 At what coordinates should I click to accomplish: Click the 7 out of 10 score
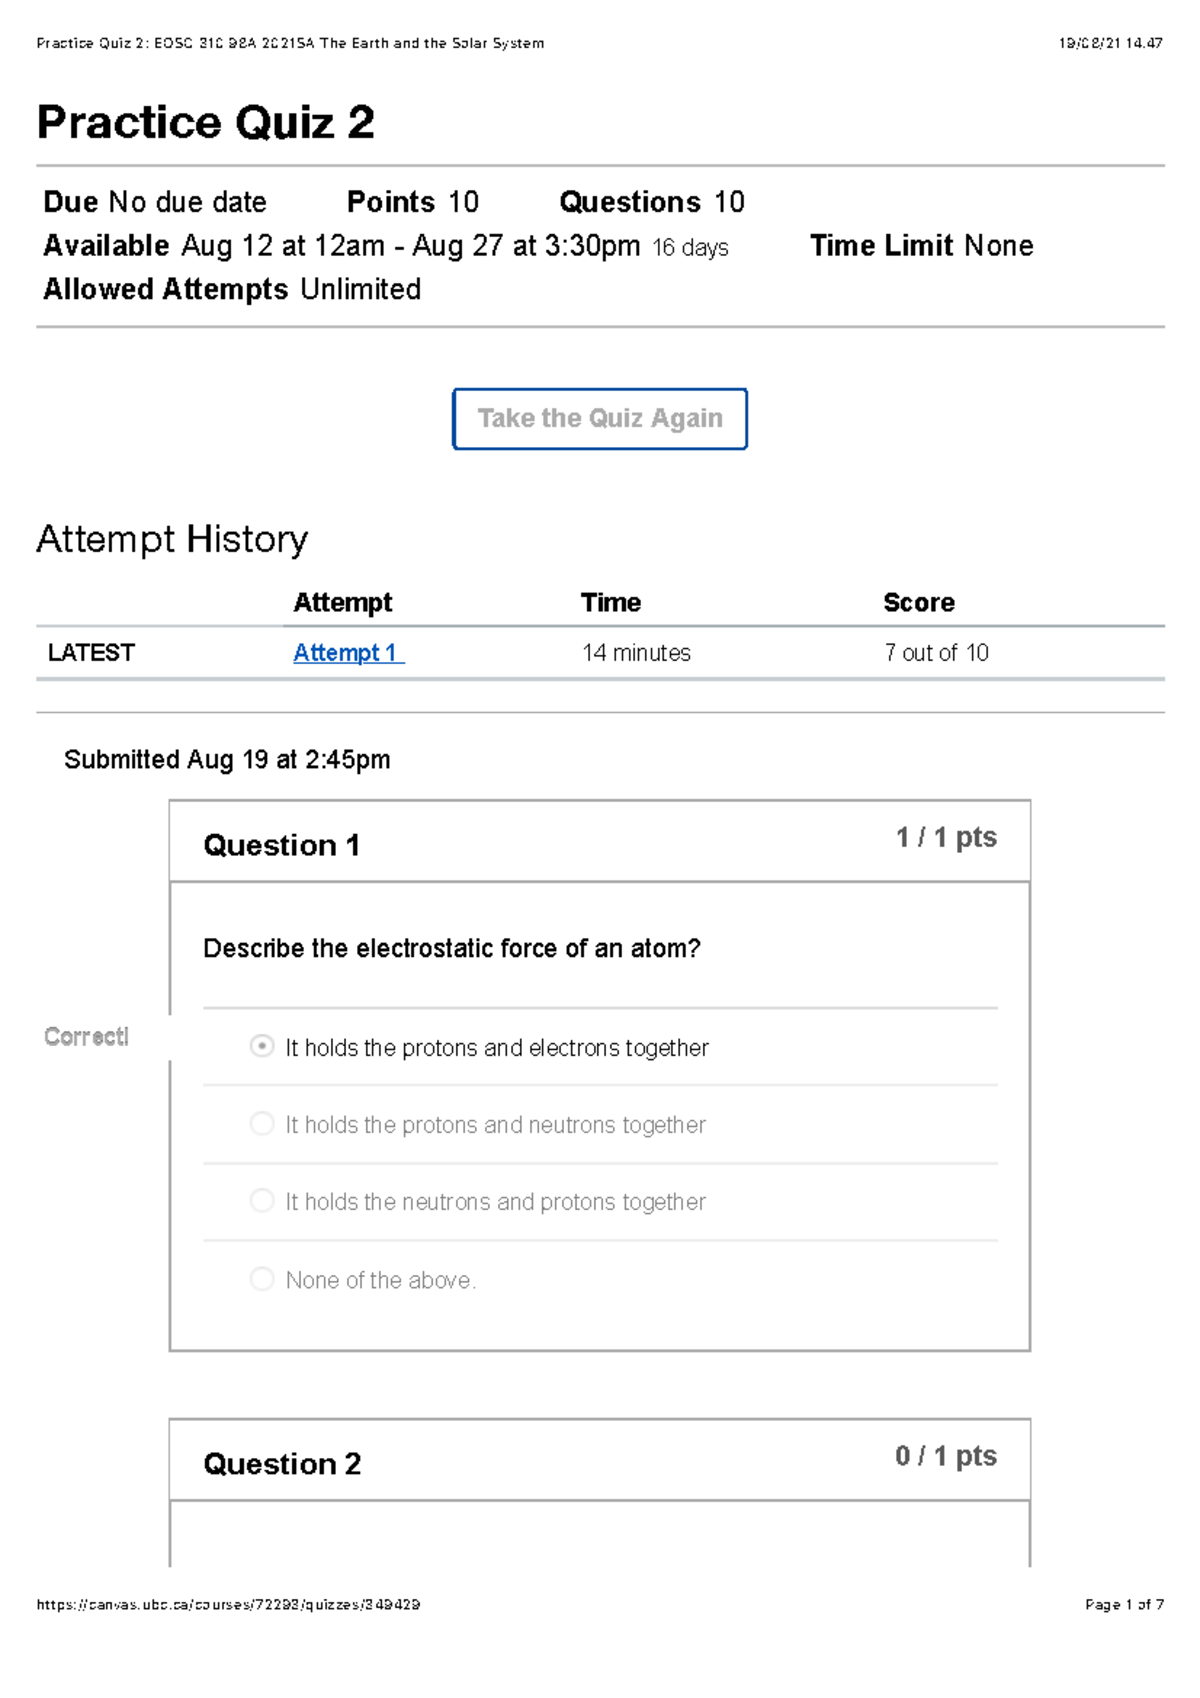[x=934, y=653]
